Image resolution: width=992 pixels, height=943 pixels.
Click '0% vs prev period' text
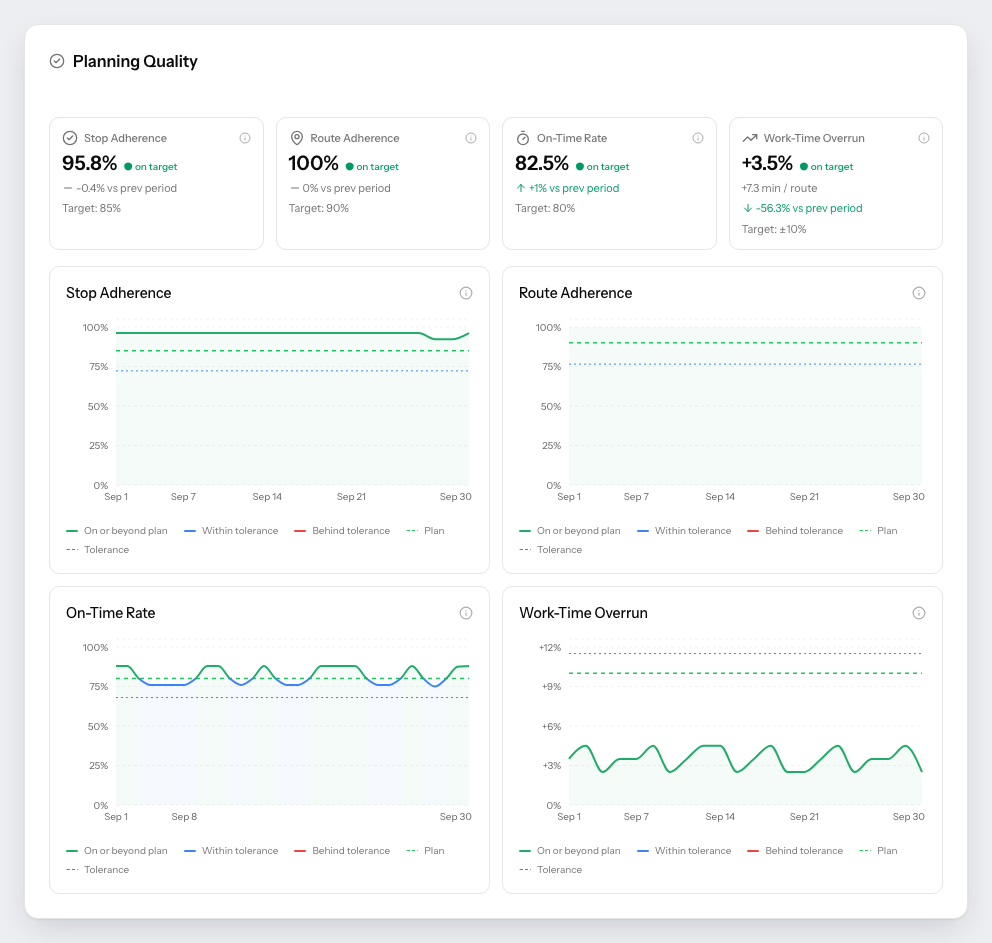coord(347,188)
